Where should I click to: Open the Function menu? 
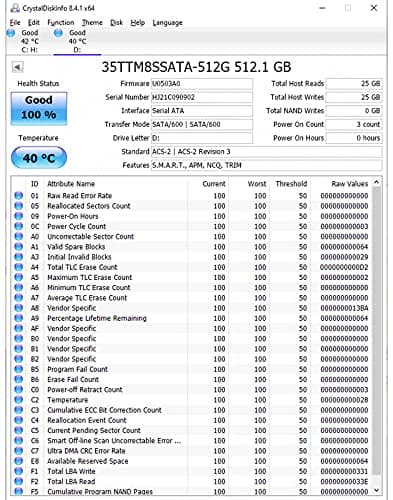(x=61, y=23)
